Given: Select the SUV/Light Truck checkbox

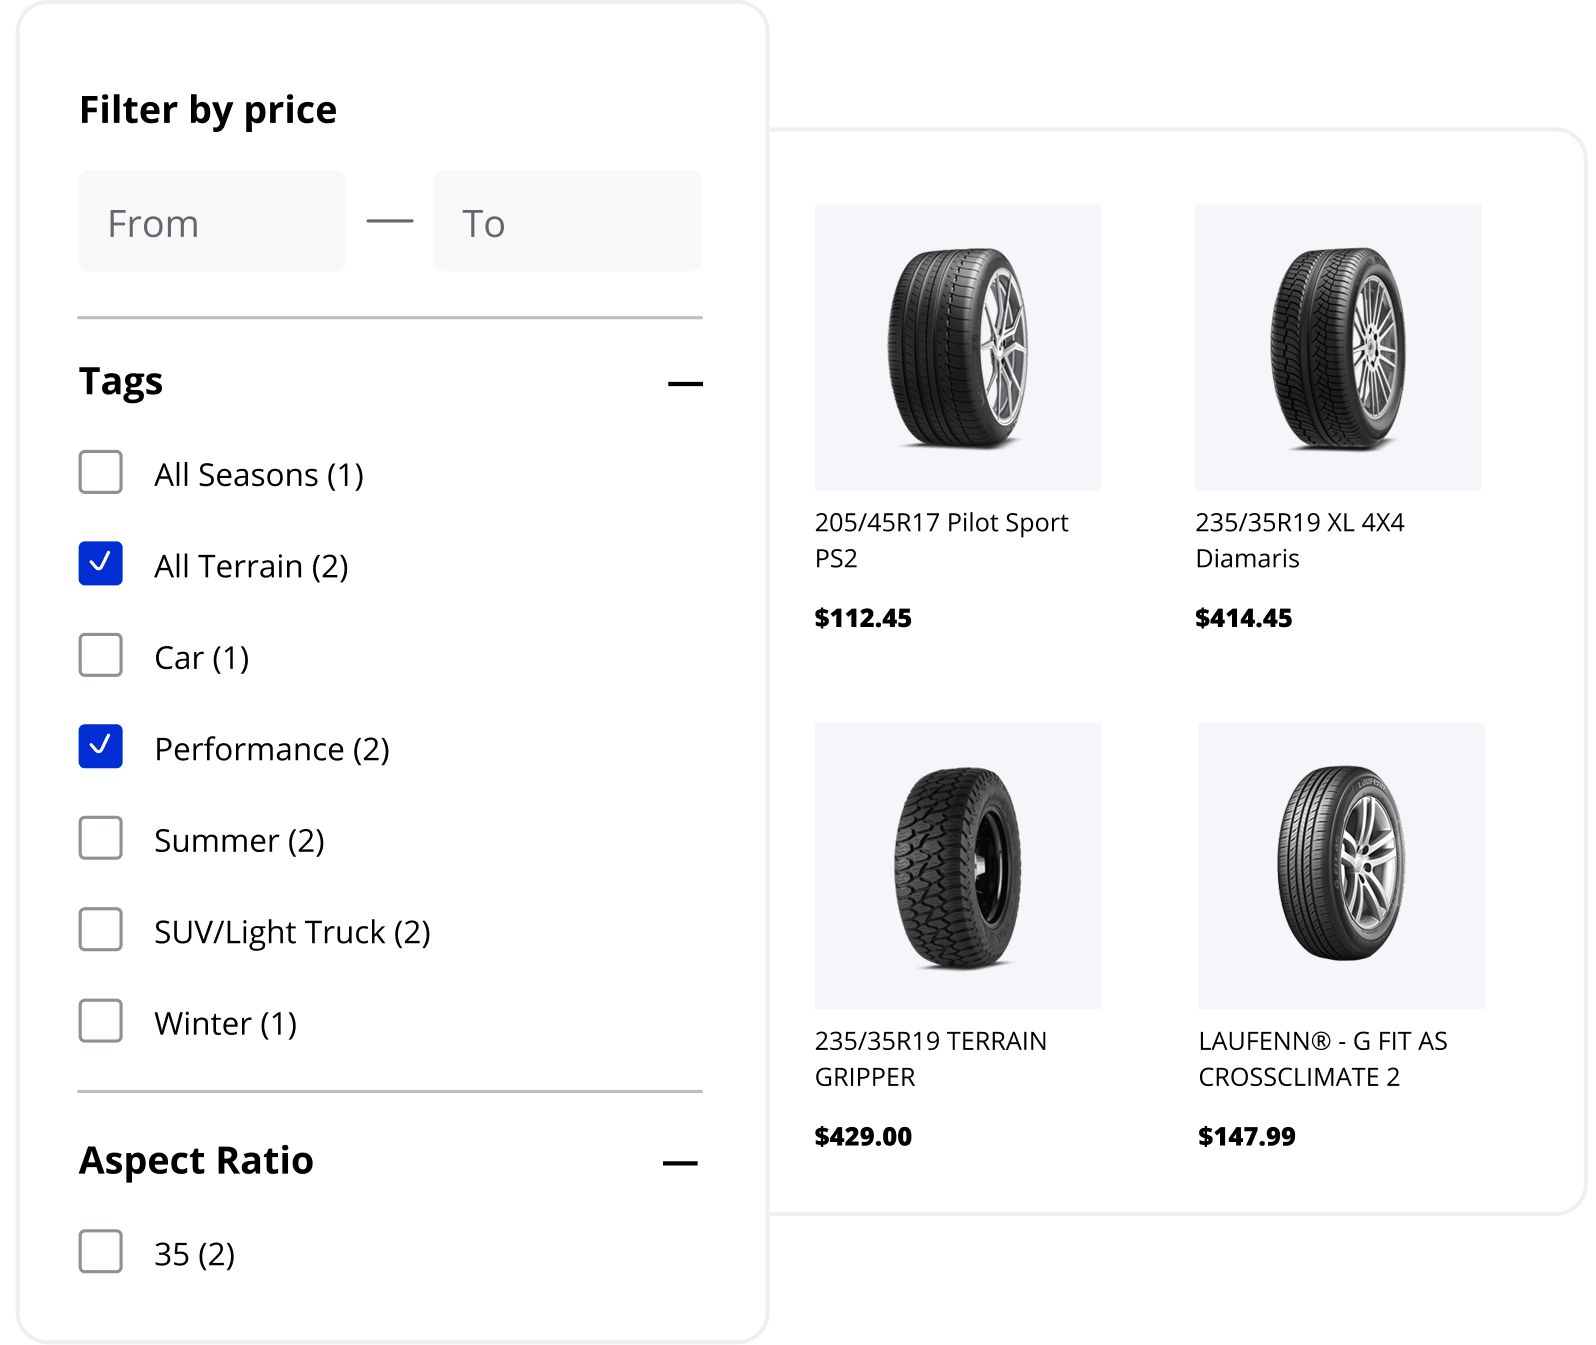Looking at the screenshot, I should click(x=101, y=930).
